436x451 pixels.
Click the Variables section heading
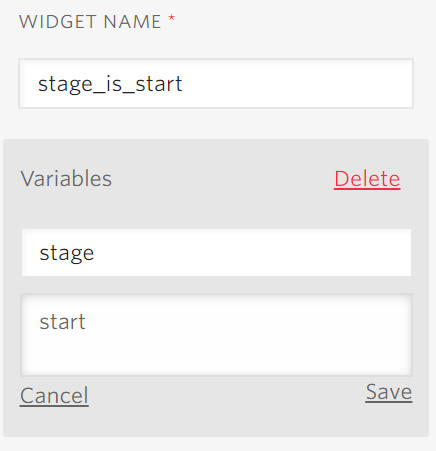coord(66,178)
